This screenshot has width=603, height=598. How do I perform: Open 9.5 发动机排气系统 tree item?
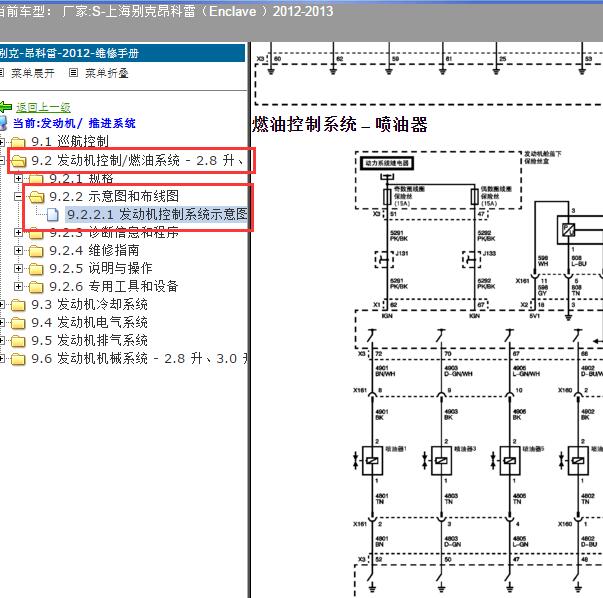[x=89, y=340]
